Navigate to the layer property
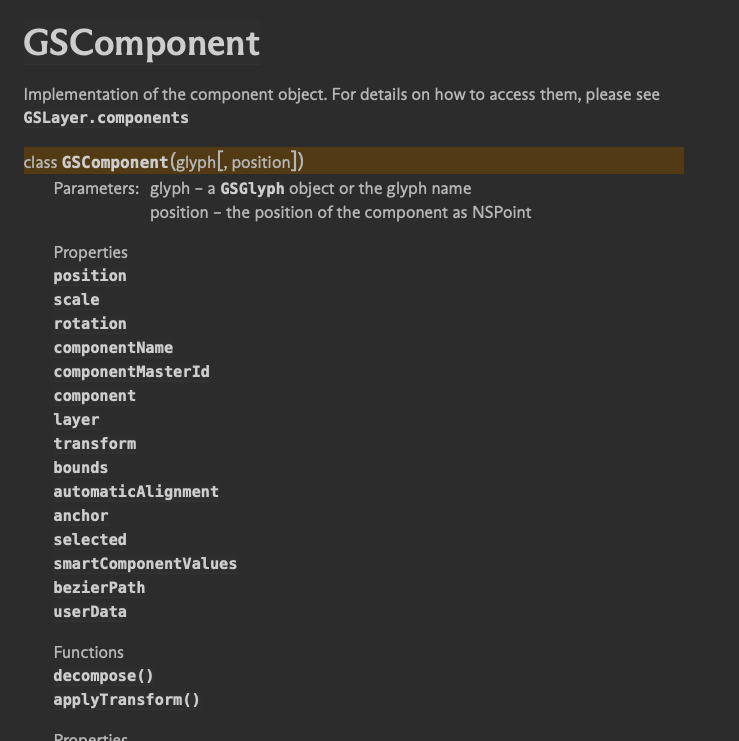This screenshot has width=739, height=741. [x=76, y=420]
